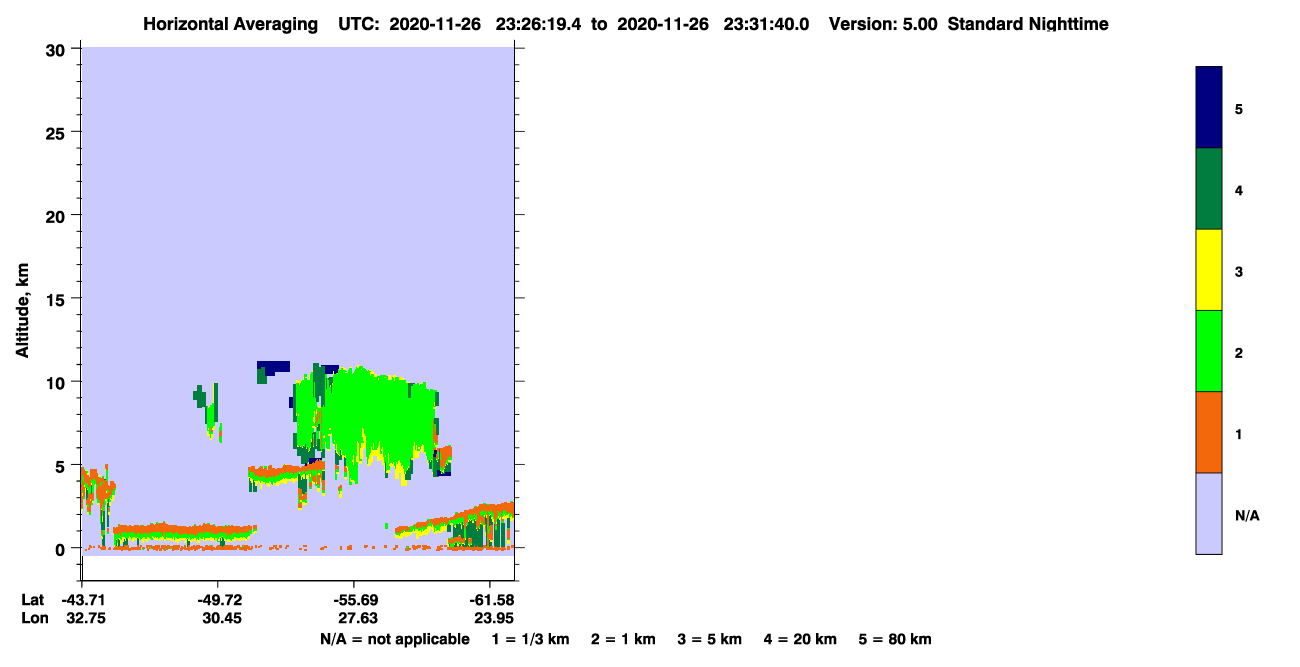Image resolution: width=1300 pixels, height=667 pixels.
Task: Click the dark blue block above 10 km
Action: point(273,367)
